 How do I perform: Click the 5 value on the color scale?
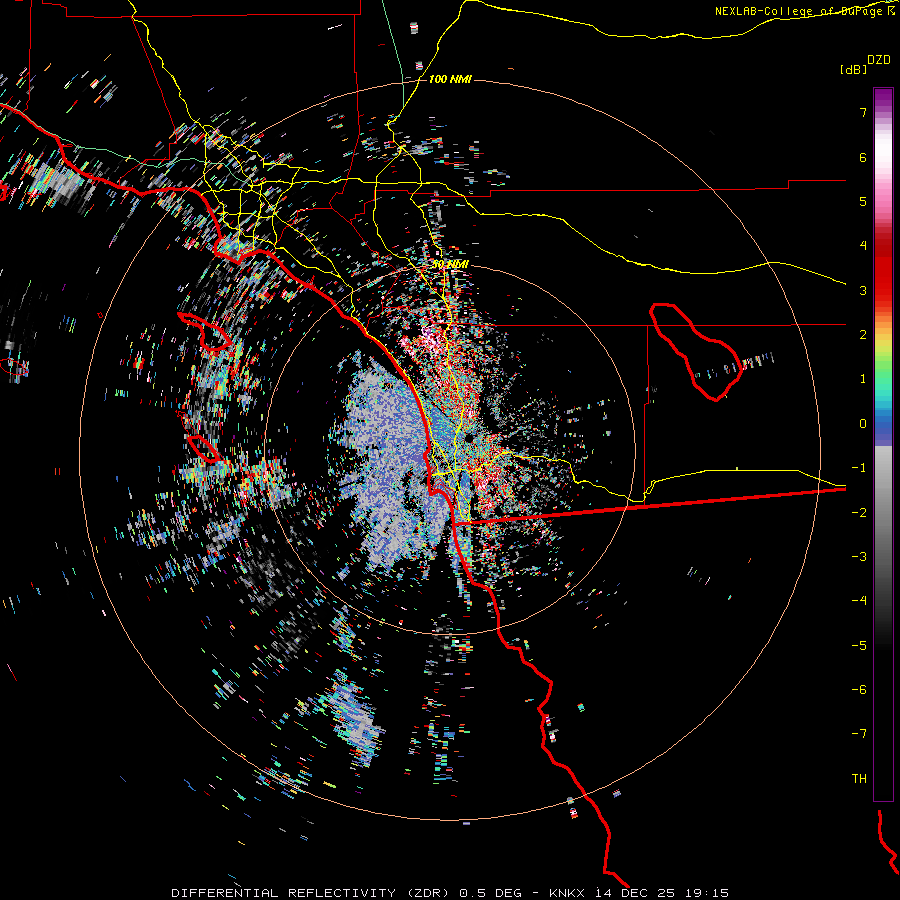pyautogui.click(x=863, y=201)
